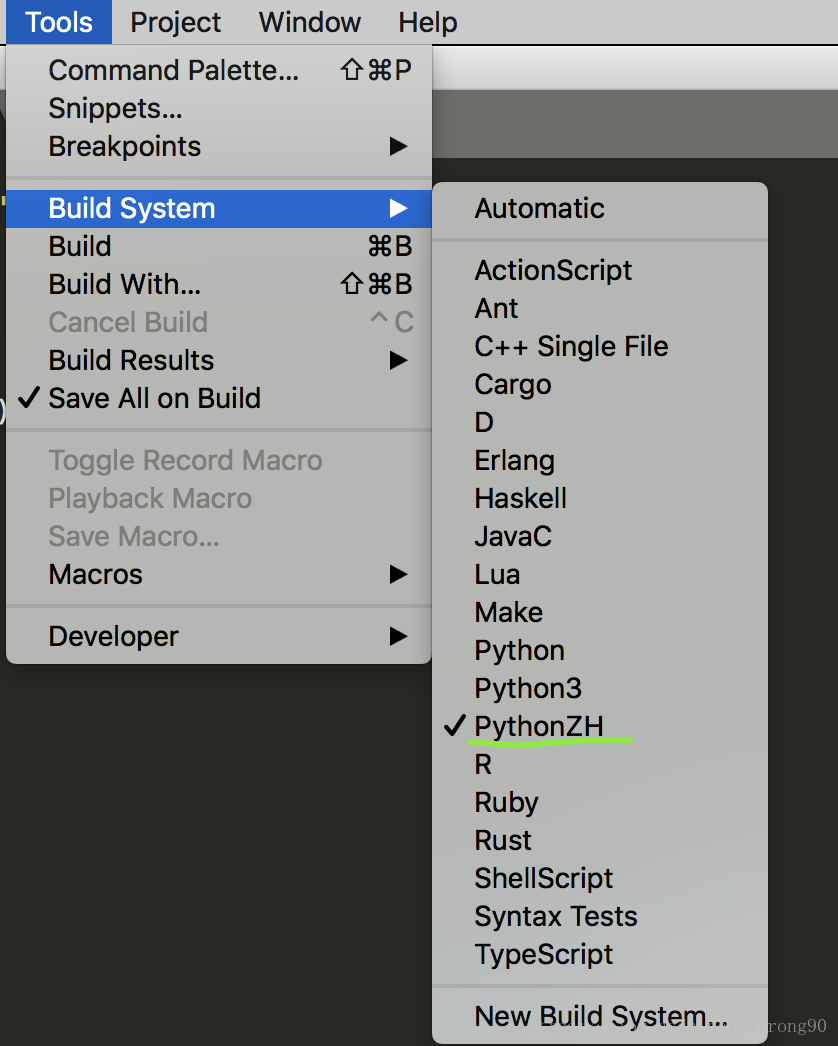Choose Build With… option
Viewport: 838px width, 1046px height.
(x=219, y=284)
